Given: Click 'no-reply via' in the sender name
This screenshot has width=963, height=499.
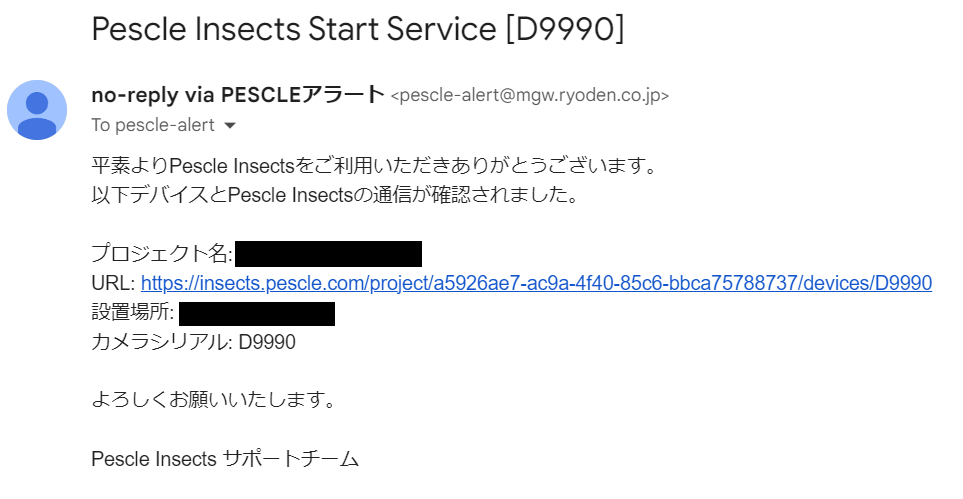Looking at the screenshot, I should point(151,95).
